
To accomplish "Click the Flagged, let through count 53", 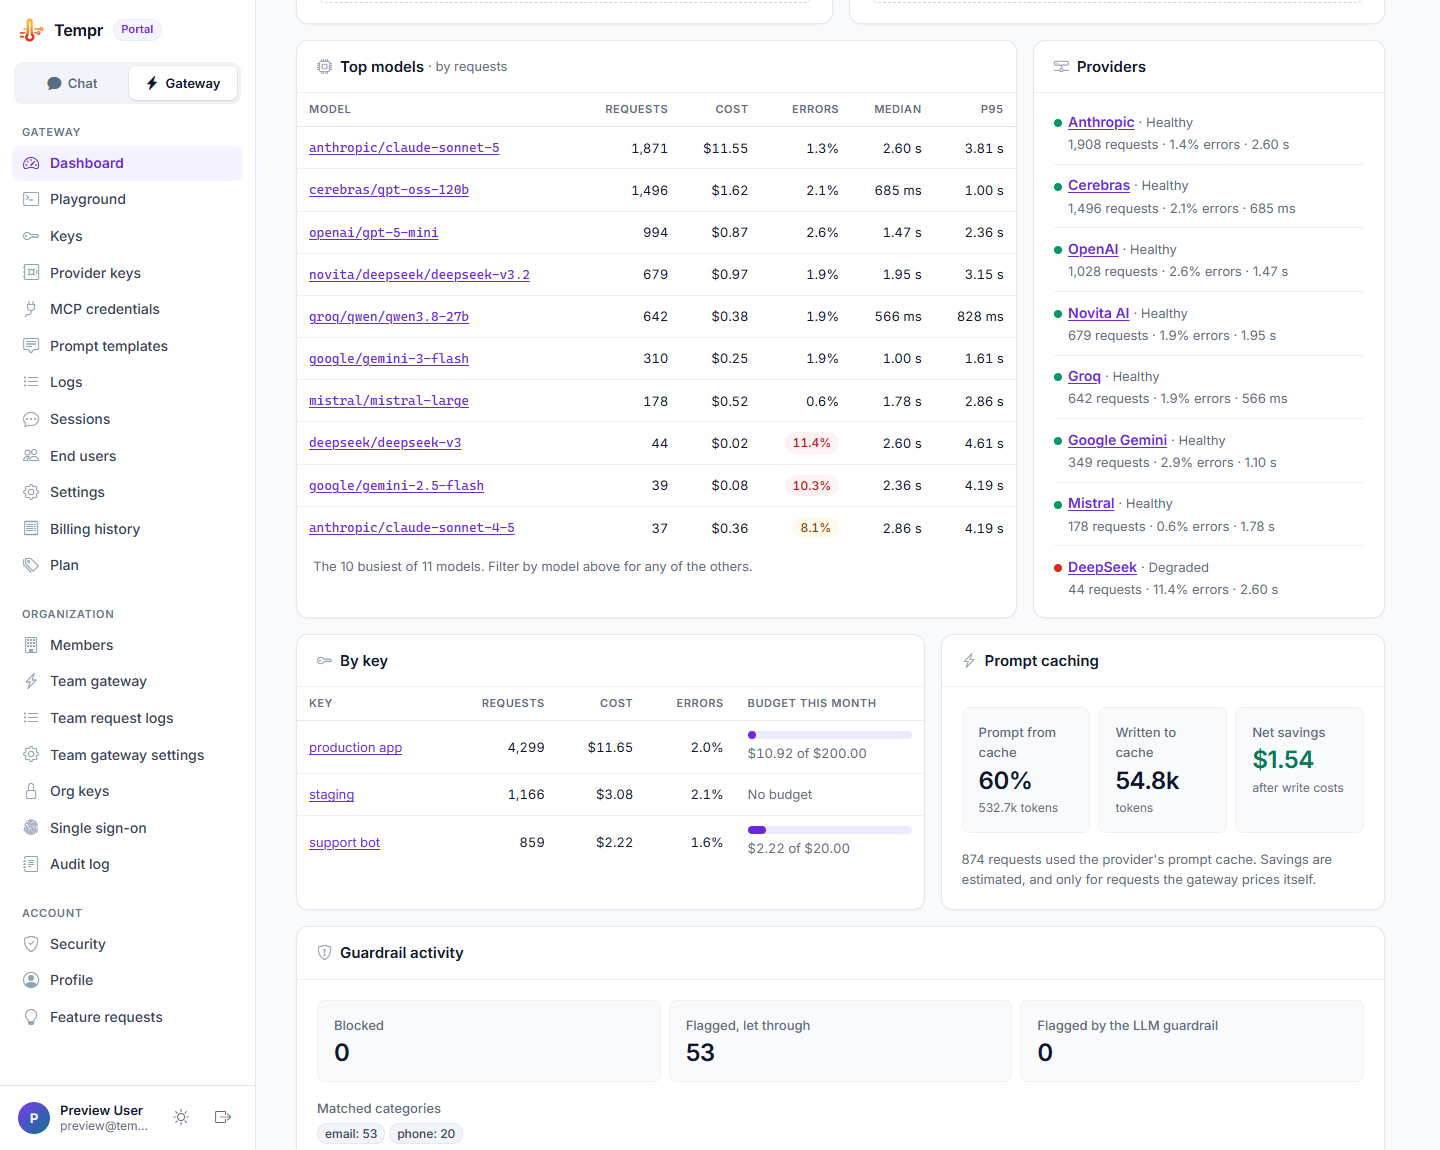I will pos(700,1052).
